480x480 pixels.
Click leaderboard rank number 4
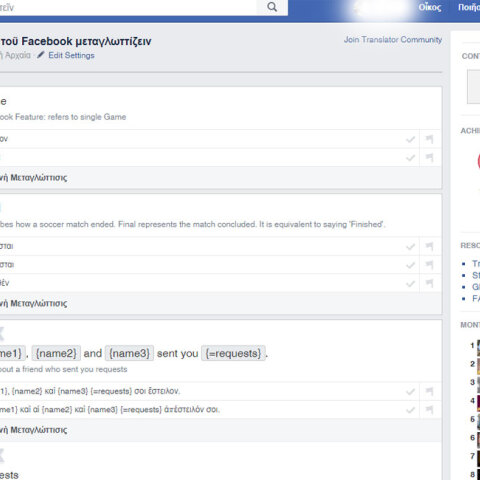[472, 401]
